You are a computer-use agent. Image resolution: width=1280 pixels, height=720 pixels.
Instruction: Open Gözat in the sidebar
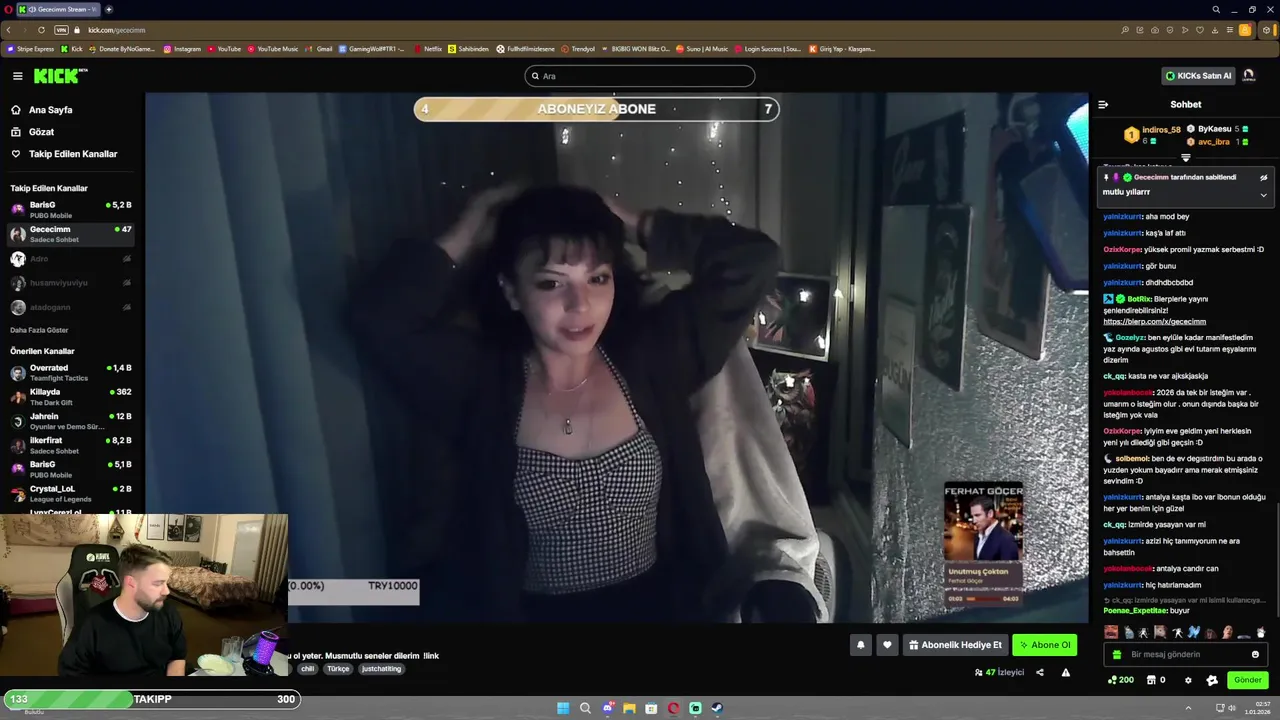(33, 132)
